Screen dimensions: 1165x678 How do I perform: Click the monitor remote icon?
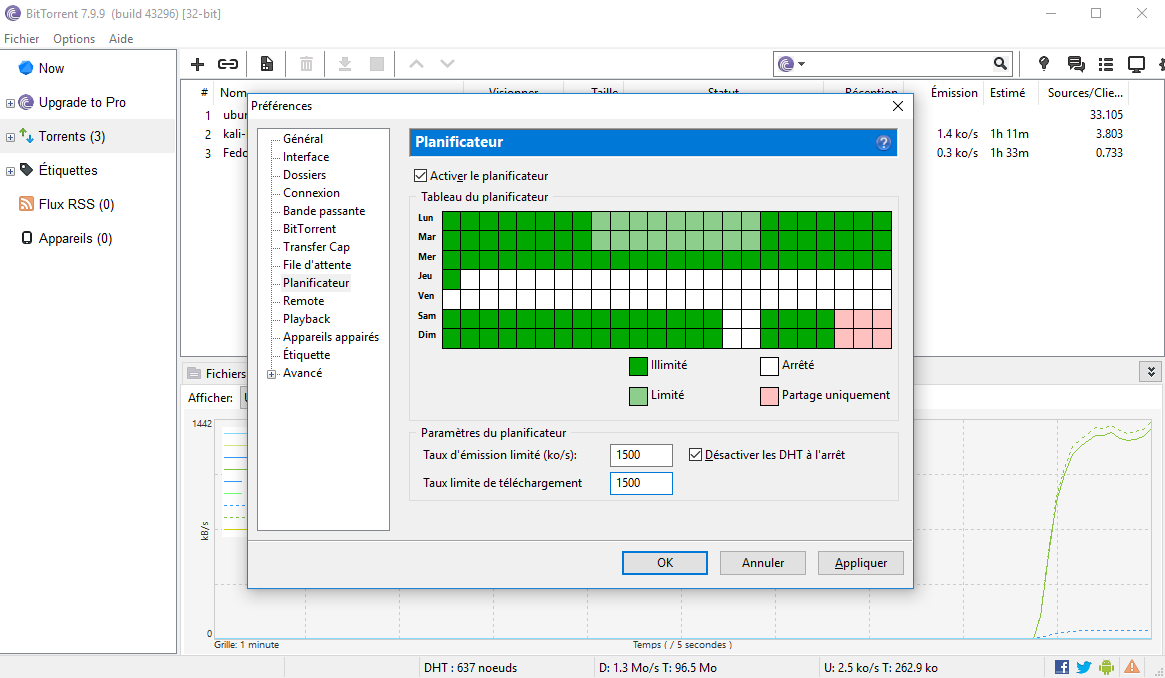1136,64
